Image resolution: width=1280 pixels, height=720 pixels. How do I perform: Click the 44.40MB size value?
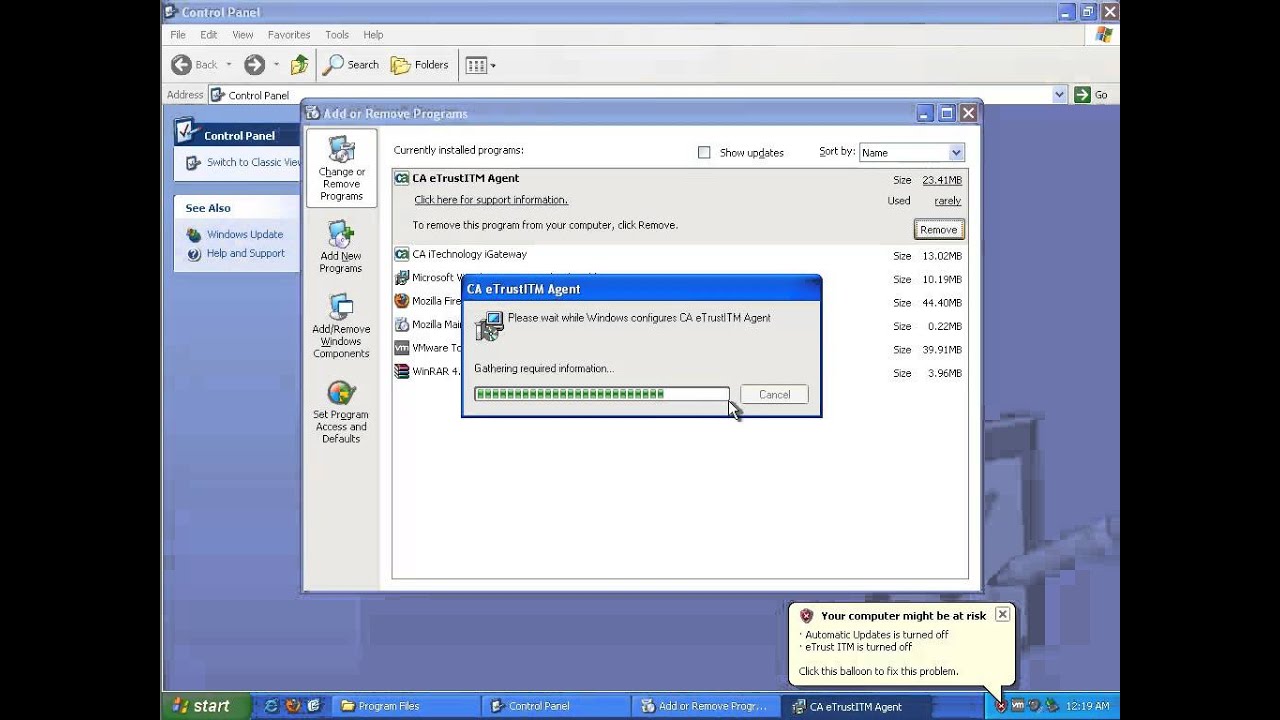click(x=942, y=303)
